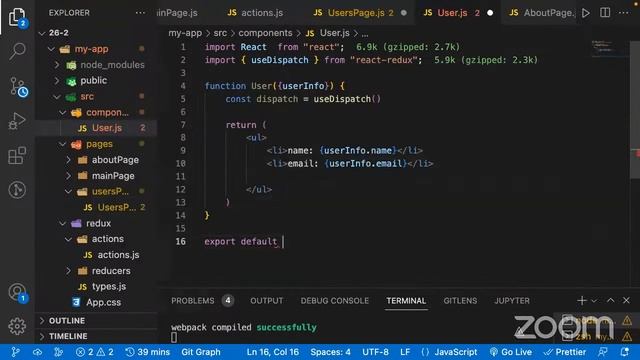Image resolution: width=640 pixels, height=360 pixels.
Task: Open the Source Control view icon
Action: click(x=18, y=87)
